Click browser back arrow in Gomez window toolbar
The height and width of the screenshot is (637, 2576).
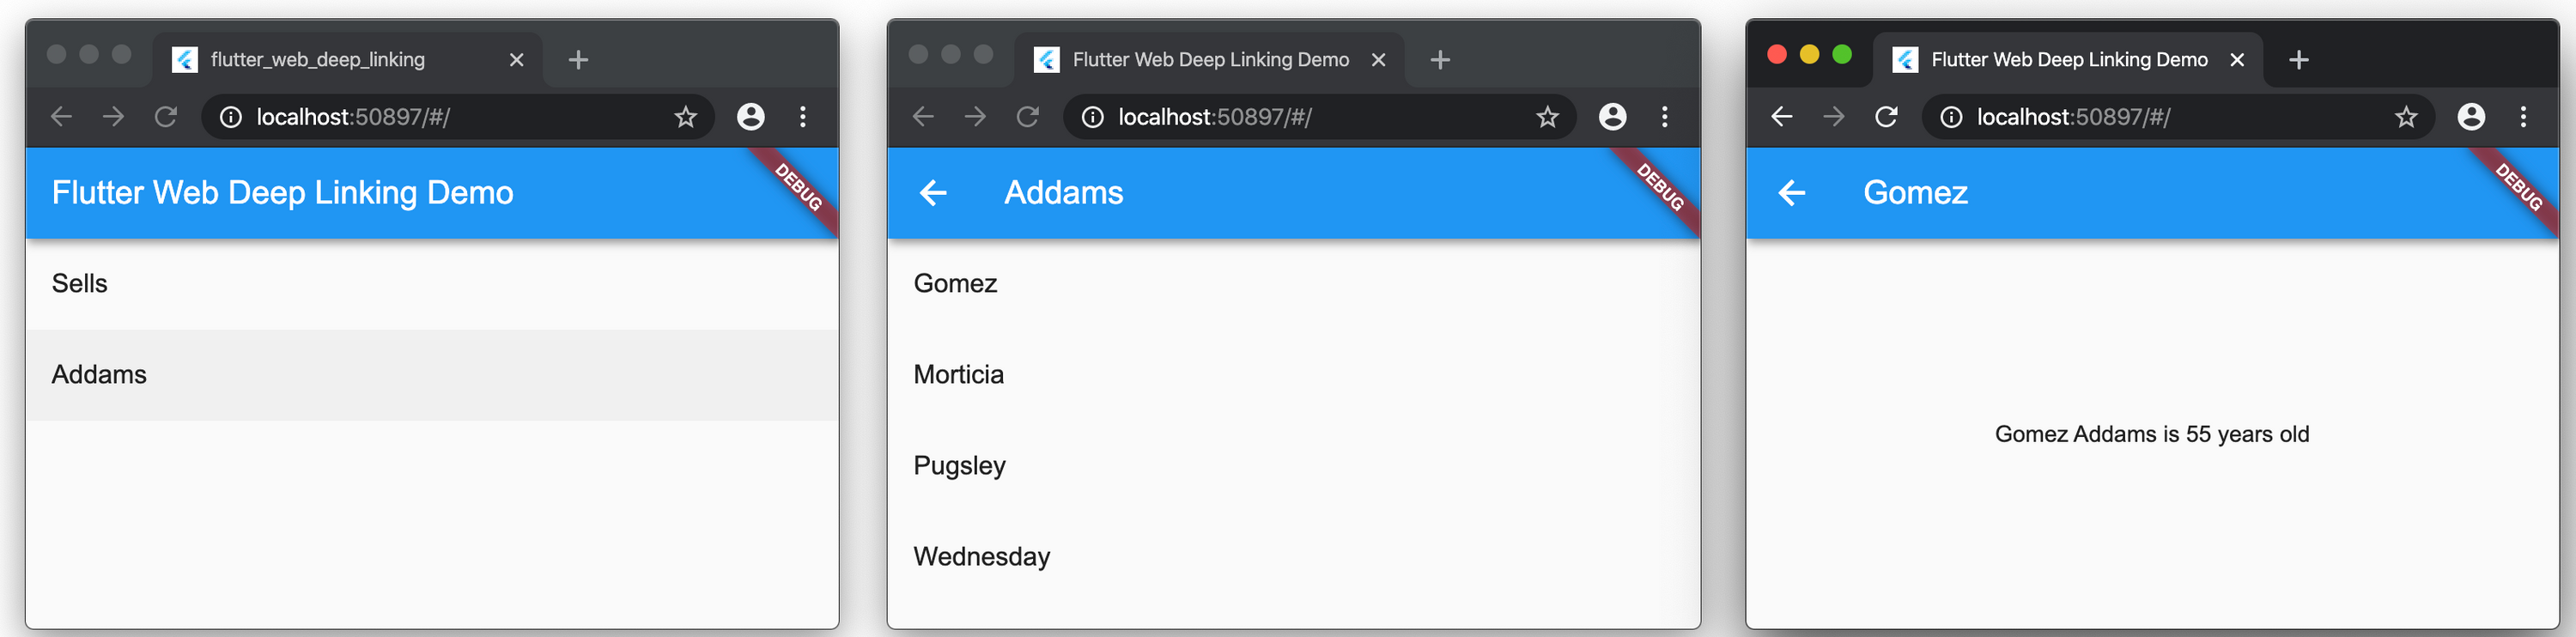pos(1781,117)
